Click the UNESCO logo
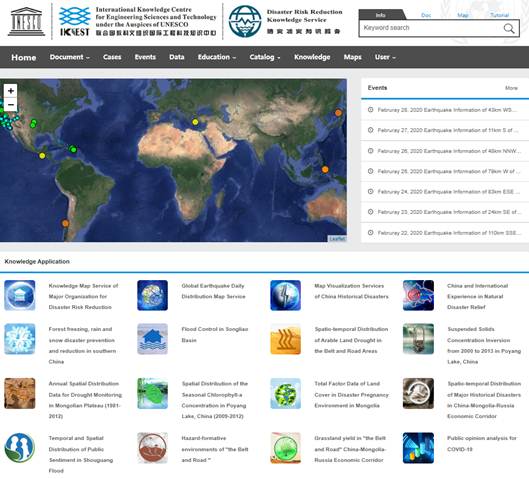Viewport: 529px width, 479px height. click(x=26, y=21)
